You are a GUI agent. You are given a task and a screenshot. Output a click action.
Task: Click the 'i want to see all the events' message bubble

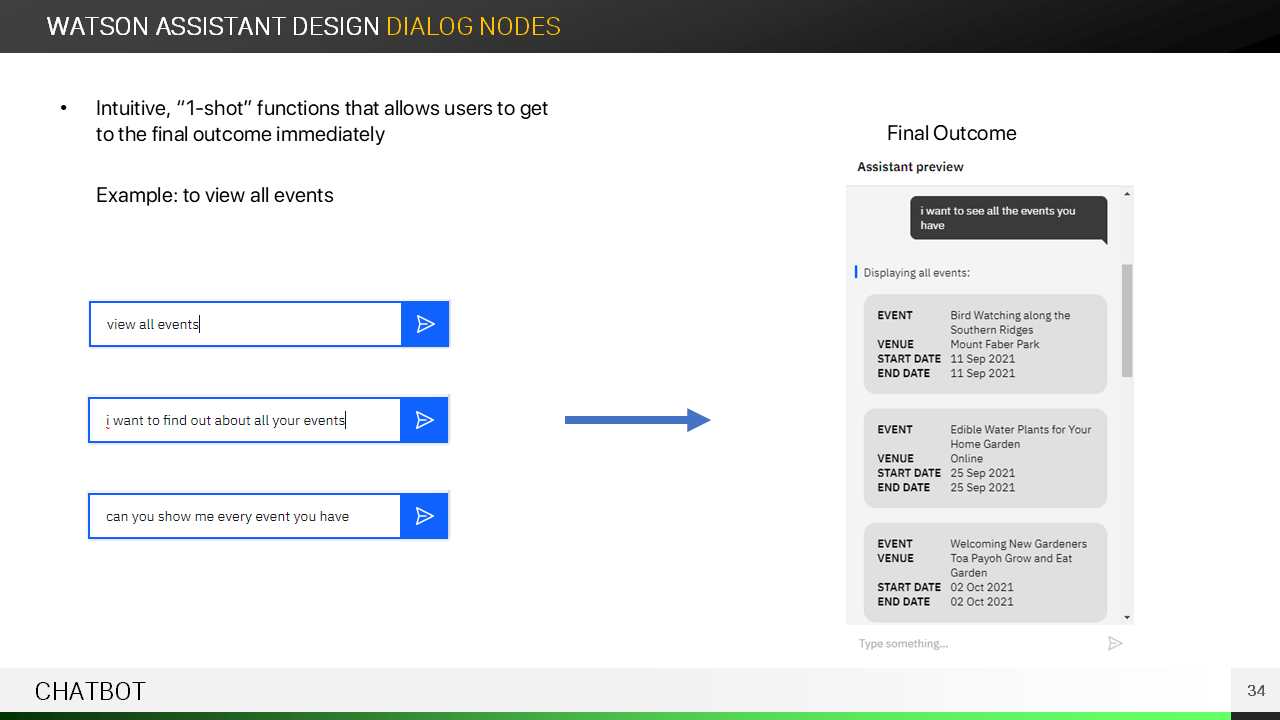(x=1007, y=218)
